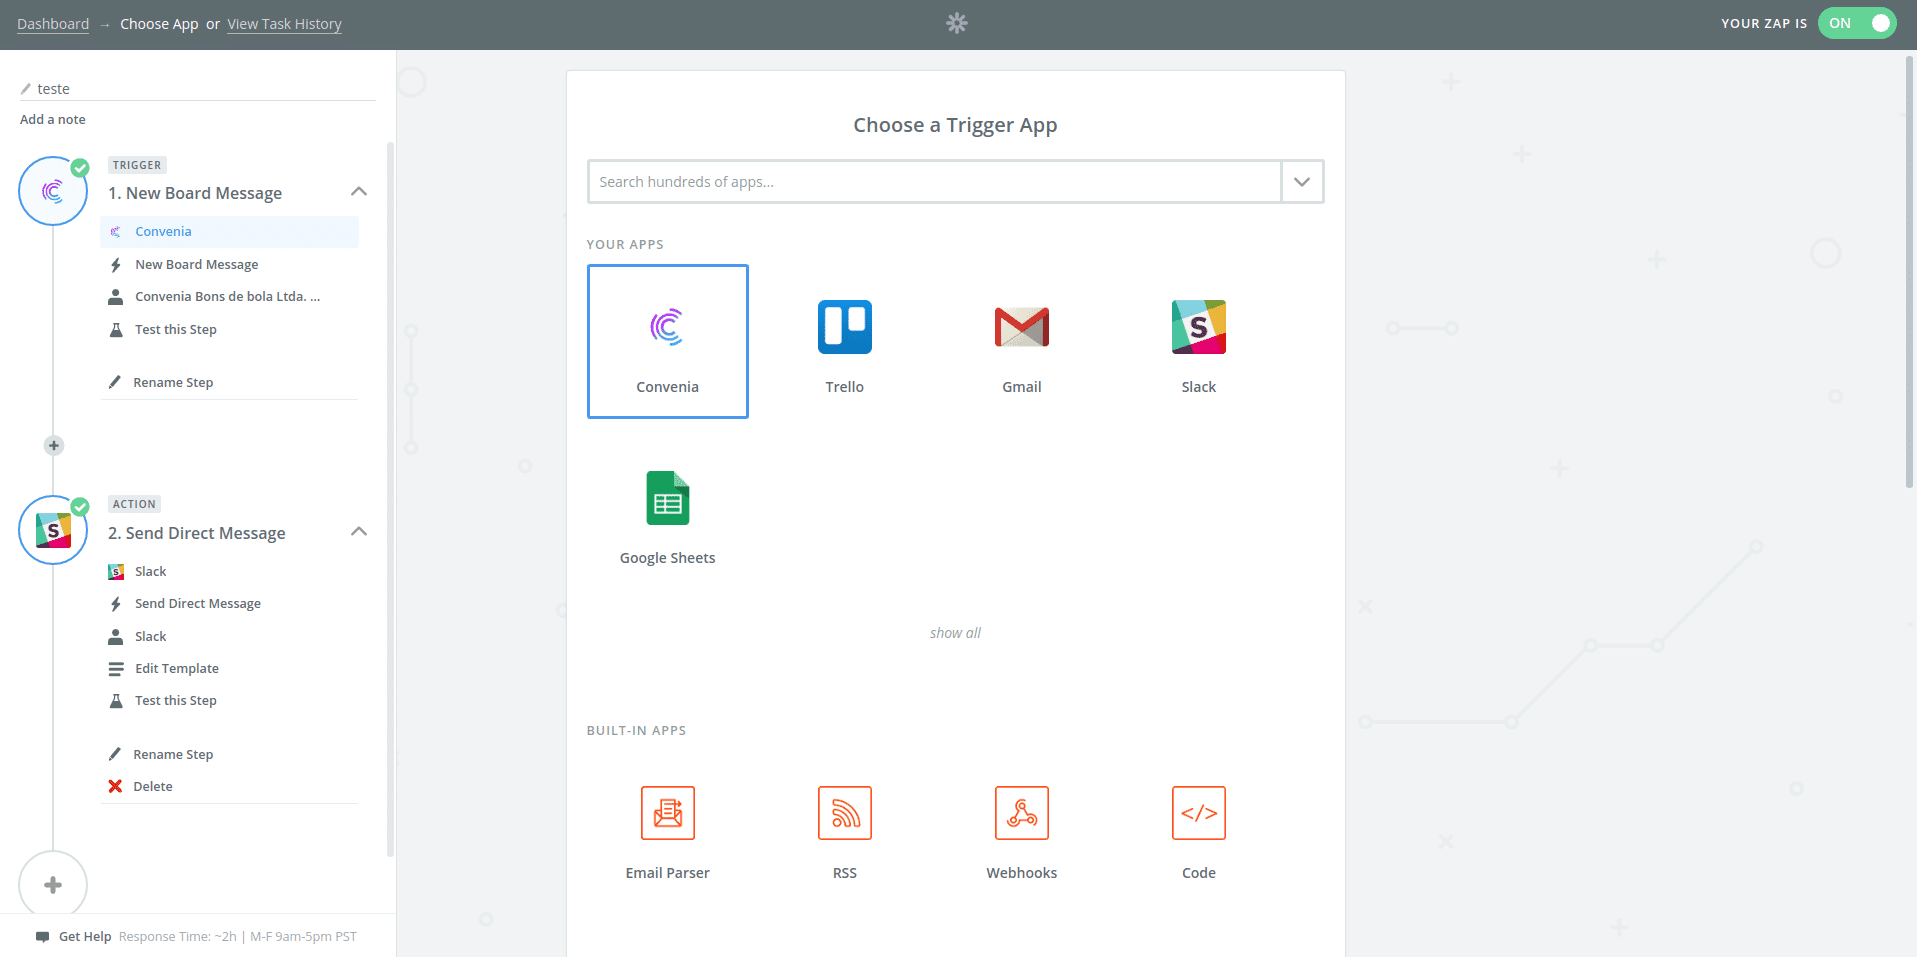Collapse the Send Direct Message action step
Screen dimensions: 1917x957
359,531
